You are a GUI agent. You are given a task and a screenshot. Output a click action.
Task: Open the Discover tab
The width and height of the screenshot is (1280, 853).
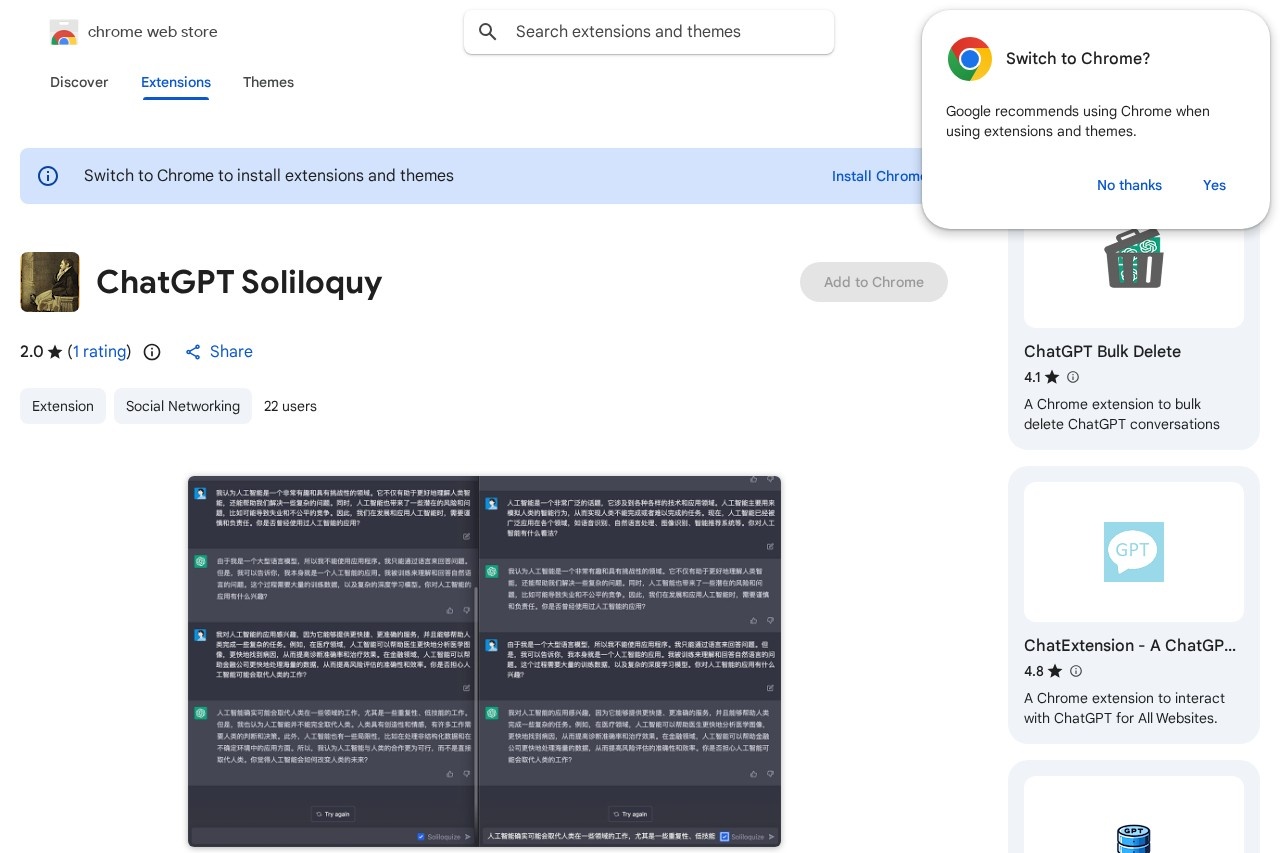(79, 83)
